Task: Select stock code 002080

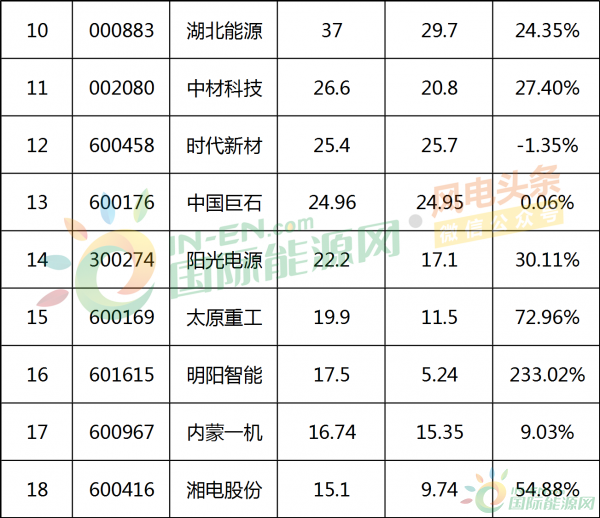Action: tap(121, 88)
